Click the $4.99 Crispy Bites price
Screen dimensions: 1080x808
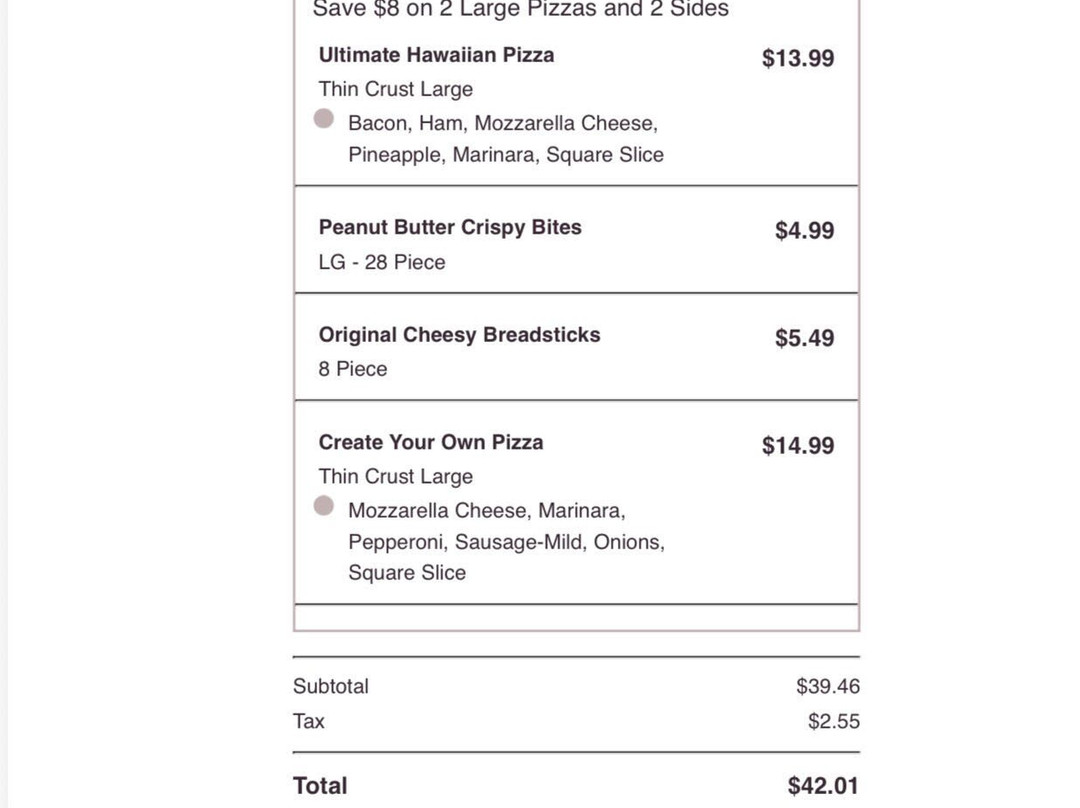(x=804, y=231)
